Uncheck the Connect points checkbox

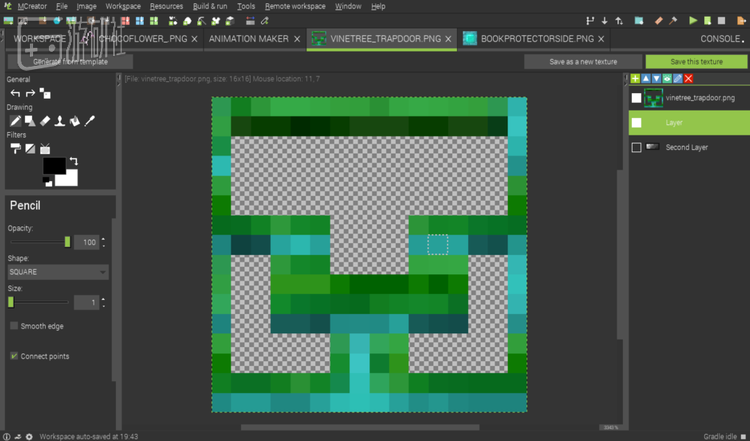[x=14, y=356]
